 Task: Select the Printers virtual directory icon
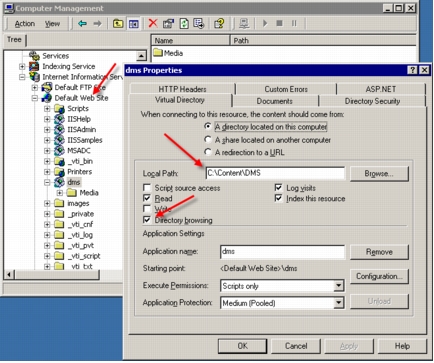59,172
